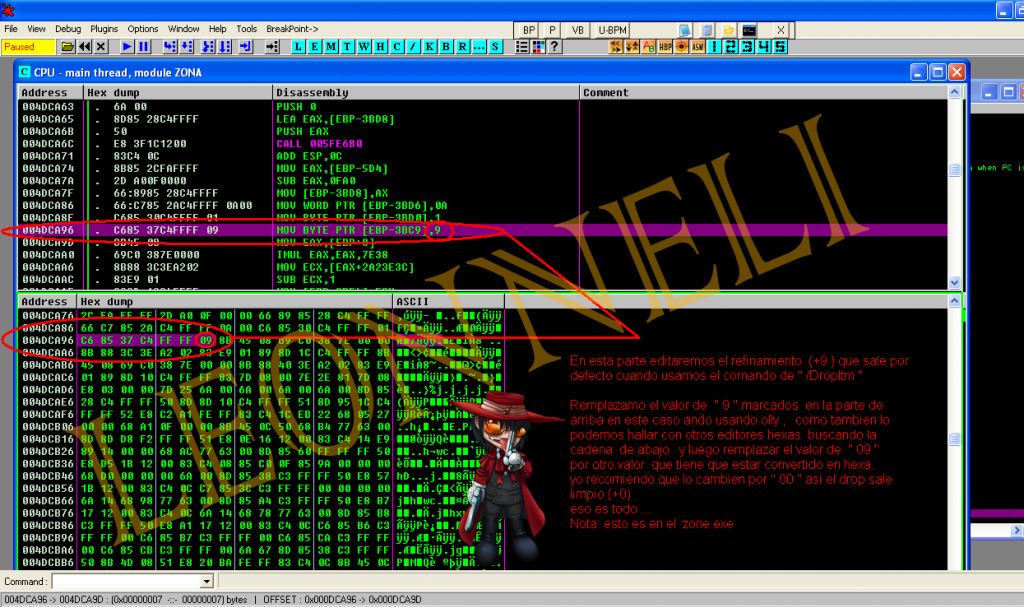The width and height of the screenshot is (1024, 607).
Task: Open the Debug menu
Action: (68, 29)
